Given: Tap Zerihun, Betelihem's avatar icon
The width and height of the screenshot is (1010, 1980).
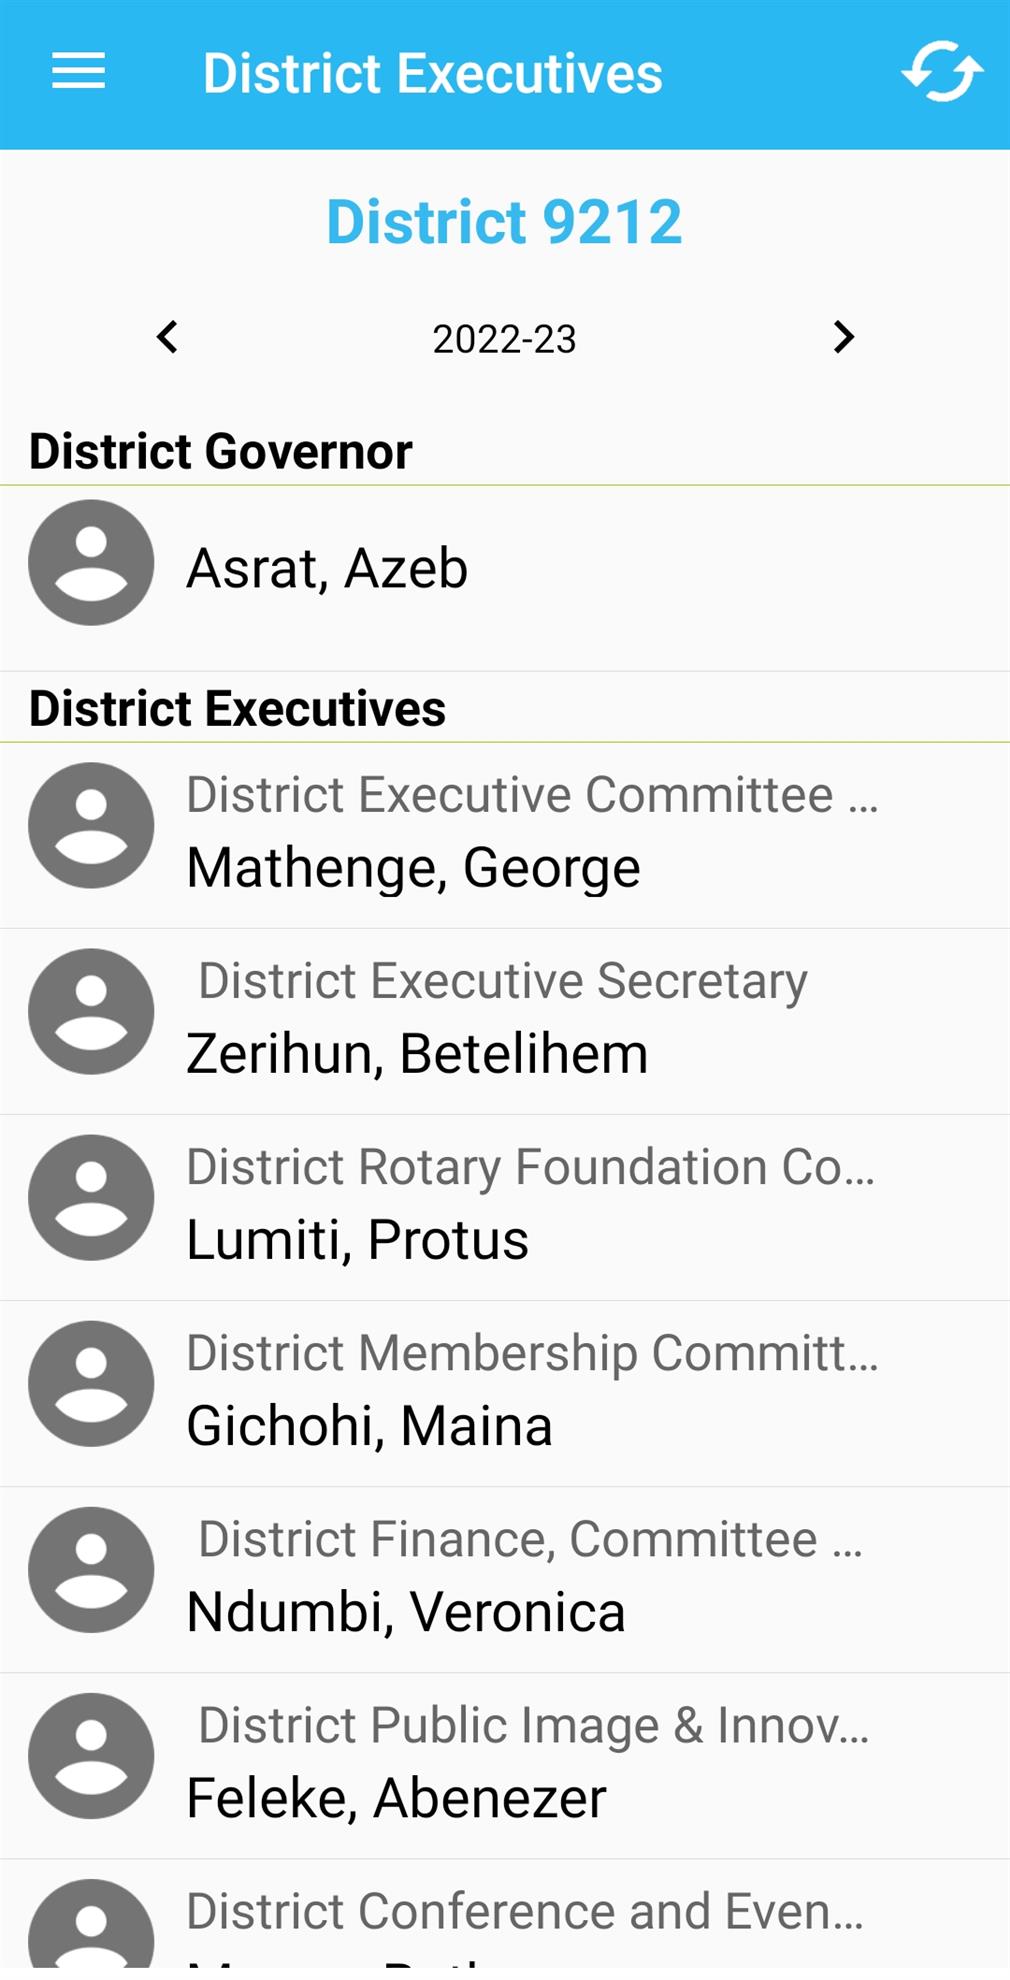Looking at the screenshot, I should point(91,1012).
